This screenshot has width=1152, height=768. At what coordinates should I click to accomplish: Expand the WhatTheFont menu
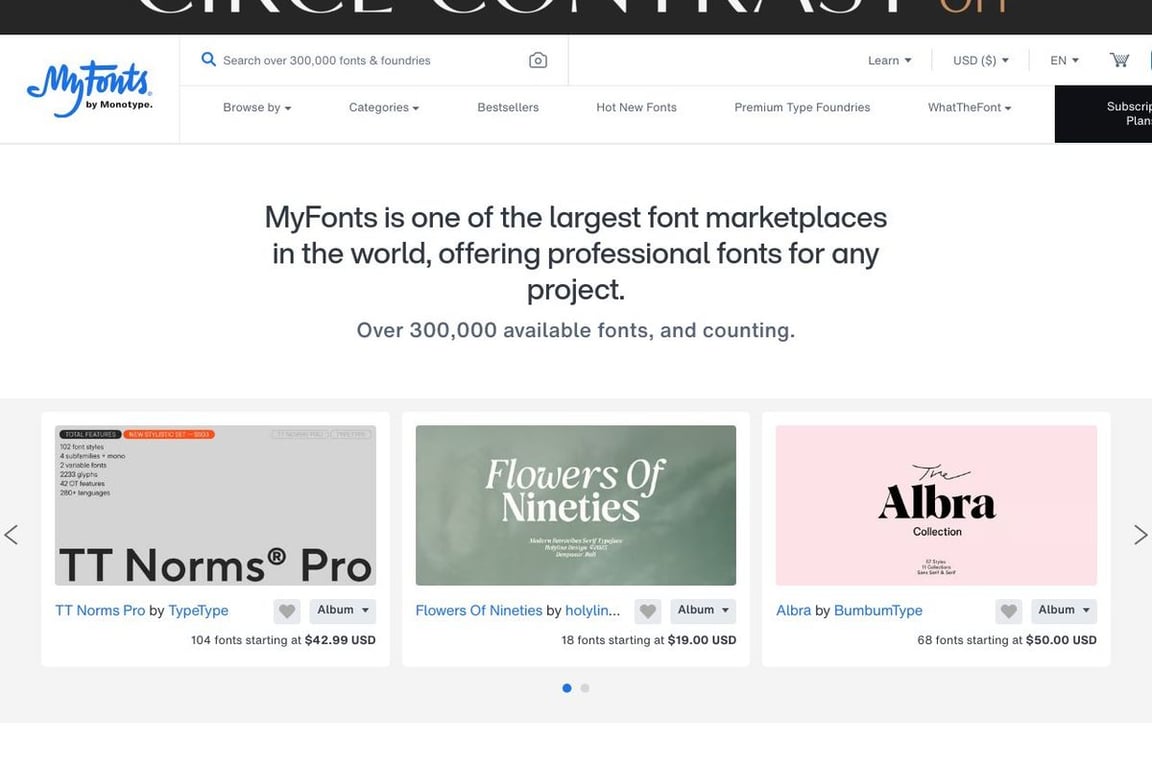click(x=969, y=107)
